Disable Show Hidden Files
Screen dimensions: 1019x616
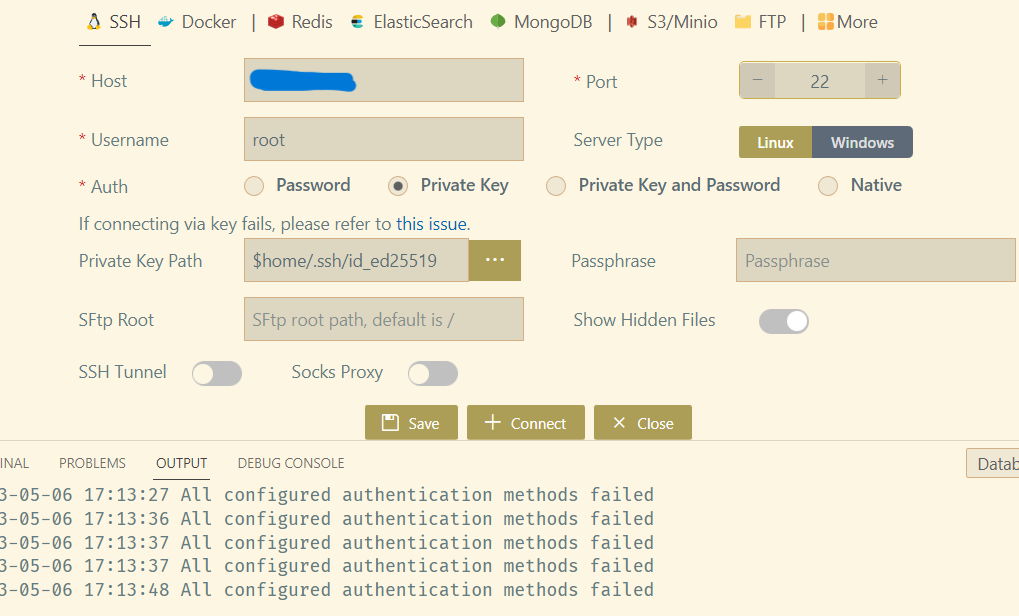[x=783, y=320]
